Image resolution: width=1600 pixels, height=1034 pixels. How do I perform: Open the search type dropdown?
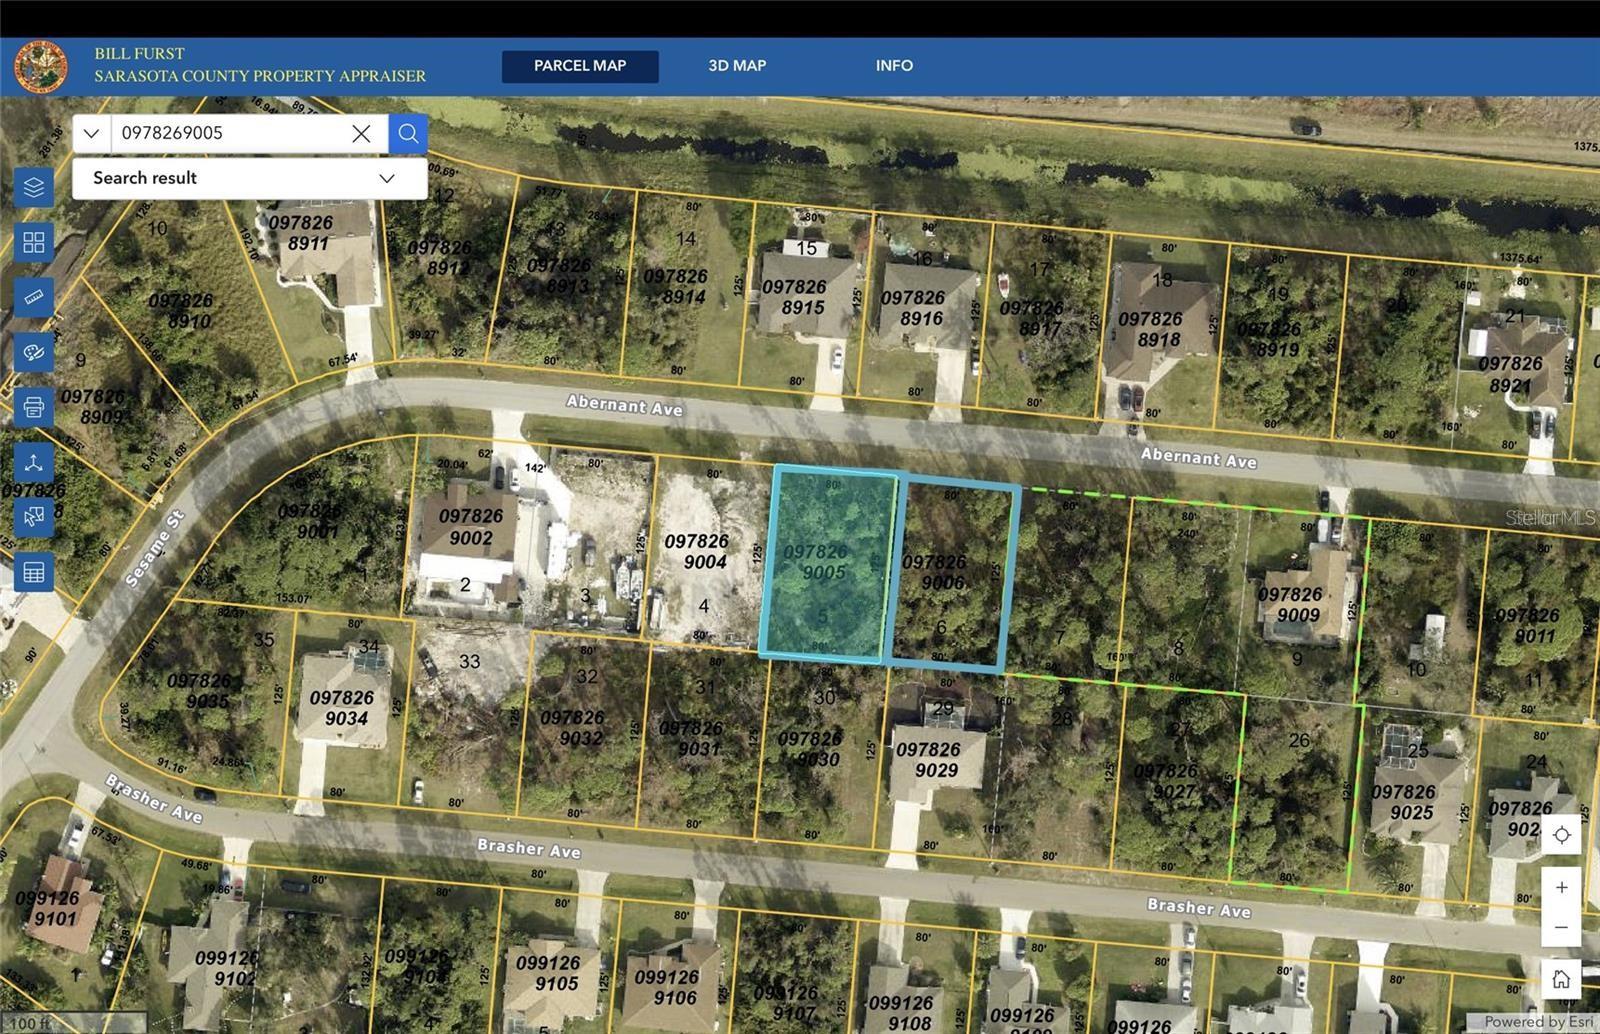coord(90,133)
